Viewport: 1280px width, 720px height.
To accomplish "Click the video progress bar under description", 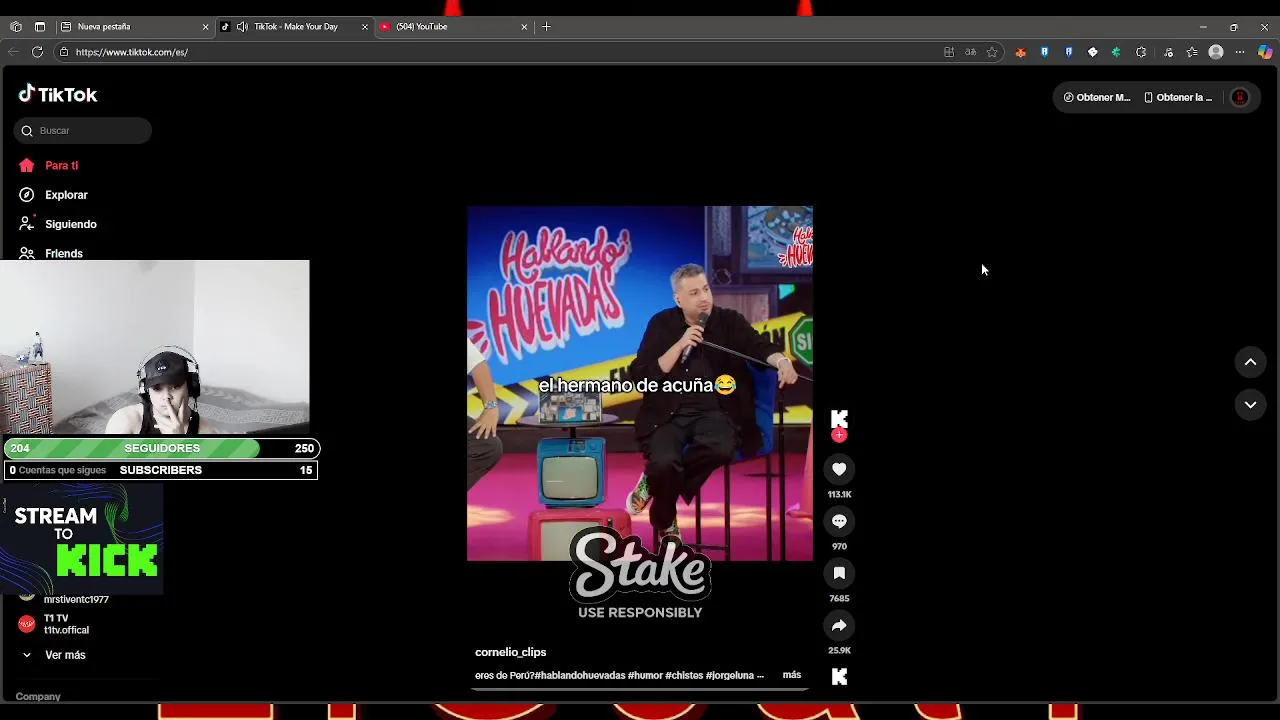I will 640,688.
